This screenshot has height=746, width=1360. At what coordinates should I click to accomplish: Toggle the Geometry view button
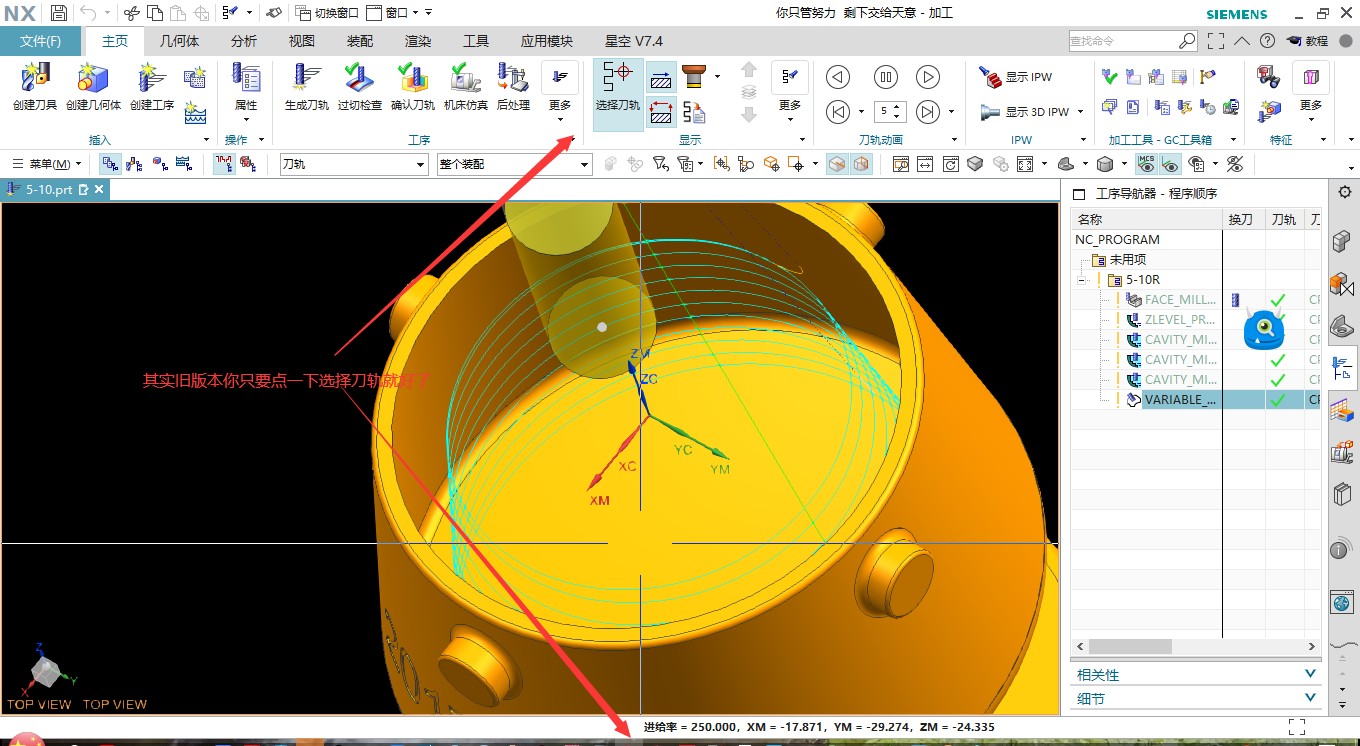(160, 164)
